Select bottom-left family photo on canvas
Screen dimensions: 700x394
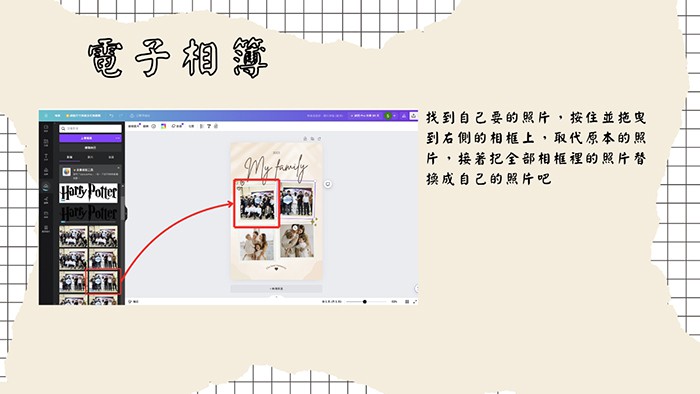(x=257, y=245)
